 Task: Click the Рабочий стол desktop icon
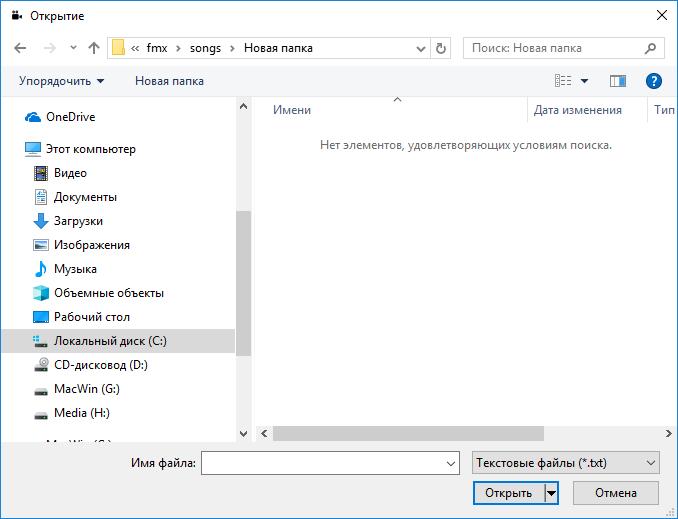pos(41,317)
